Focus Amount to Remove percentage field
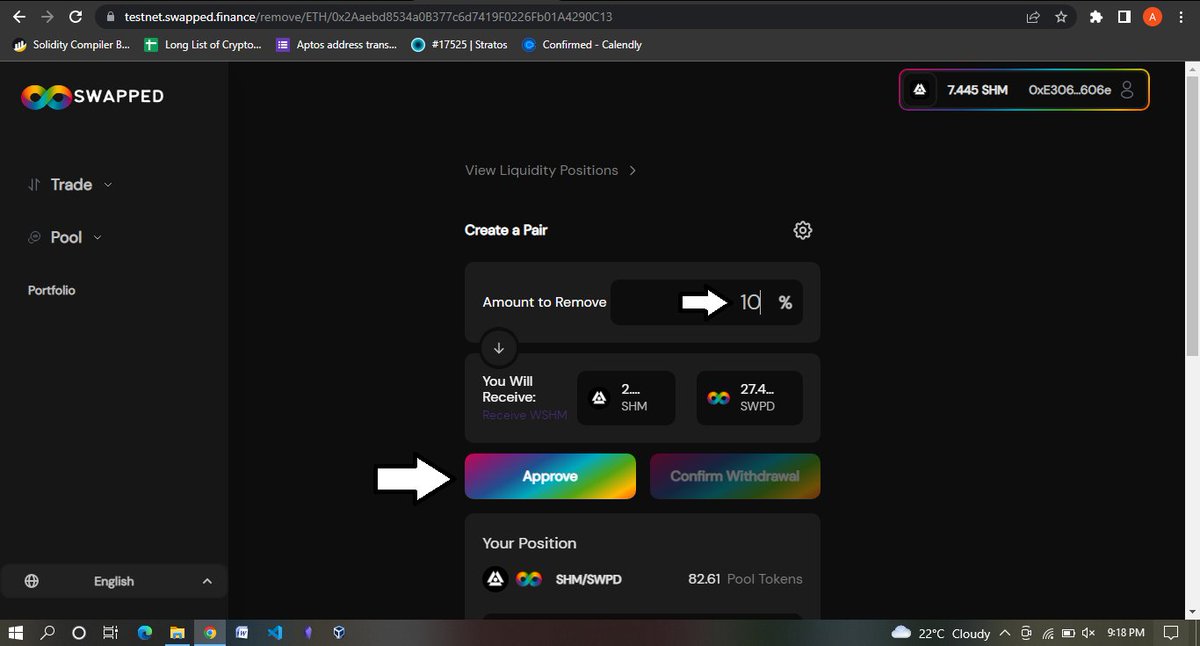The image size is (1200, 646). [x=706, y=302]
